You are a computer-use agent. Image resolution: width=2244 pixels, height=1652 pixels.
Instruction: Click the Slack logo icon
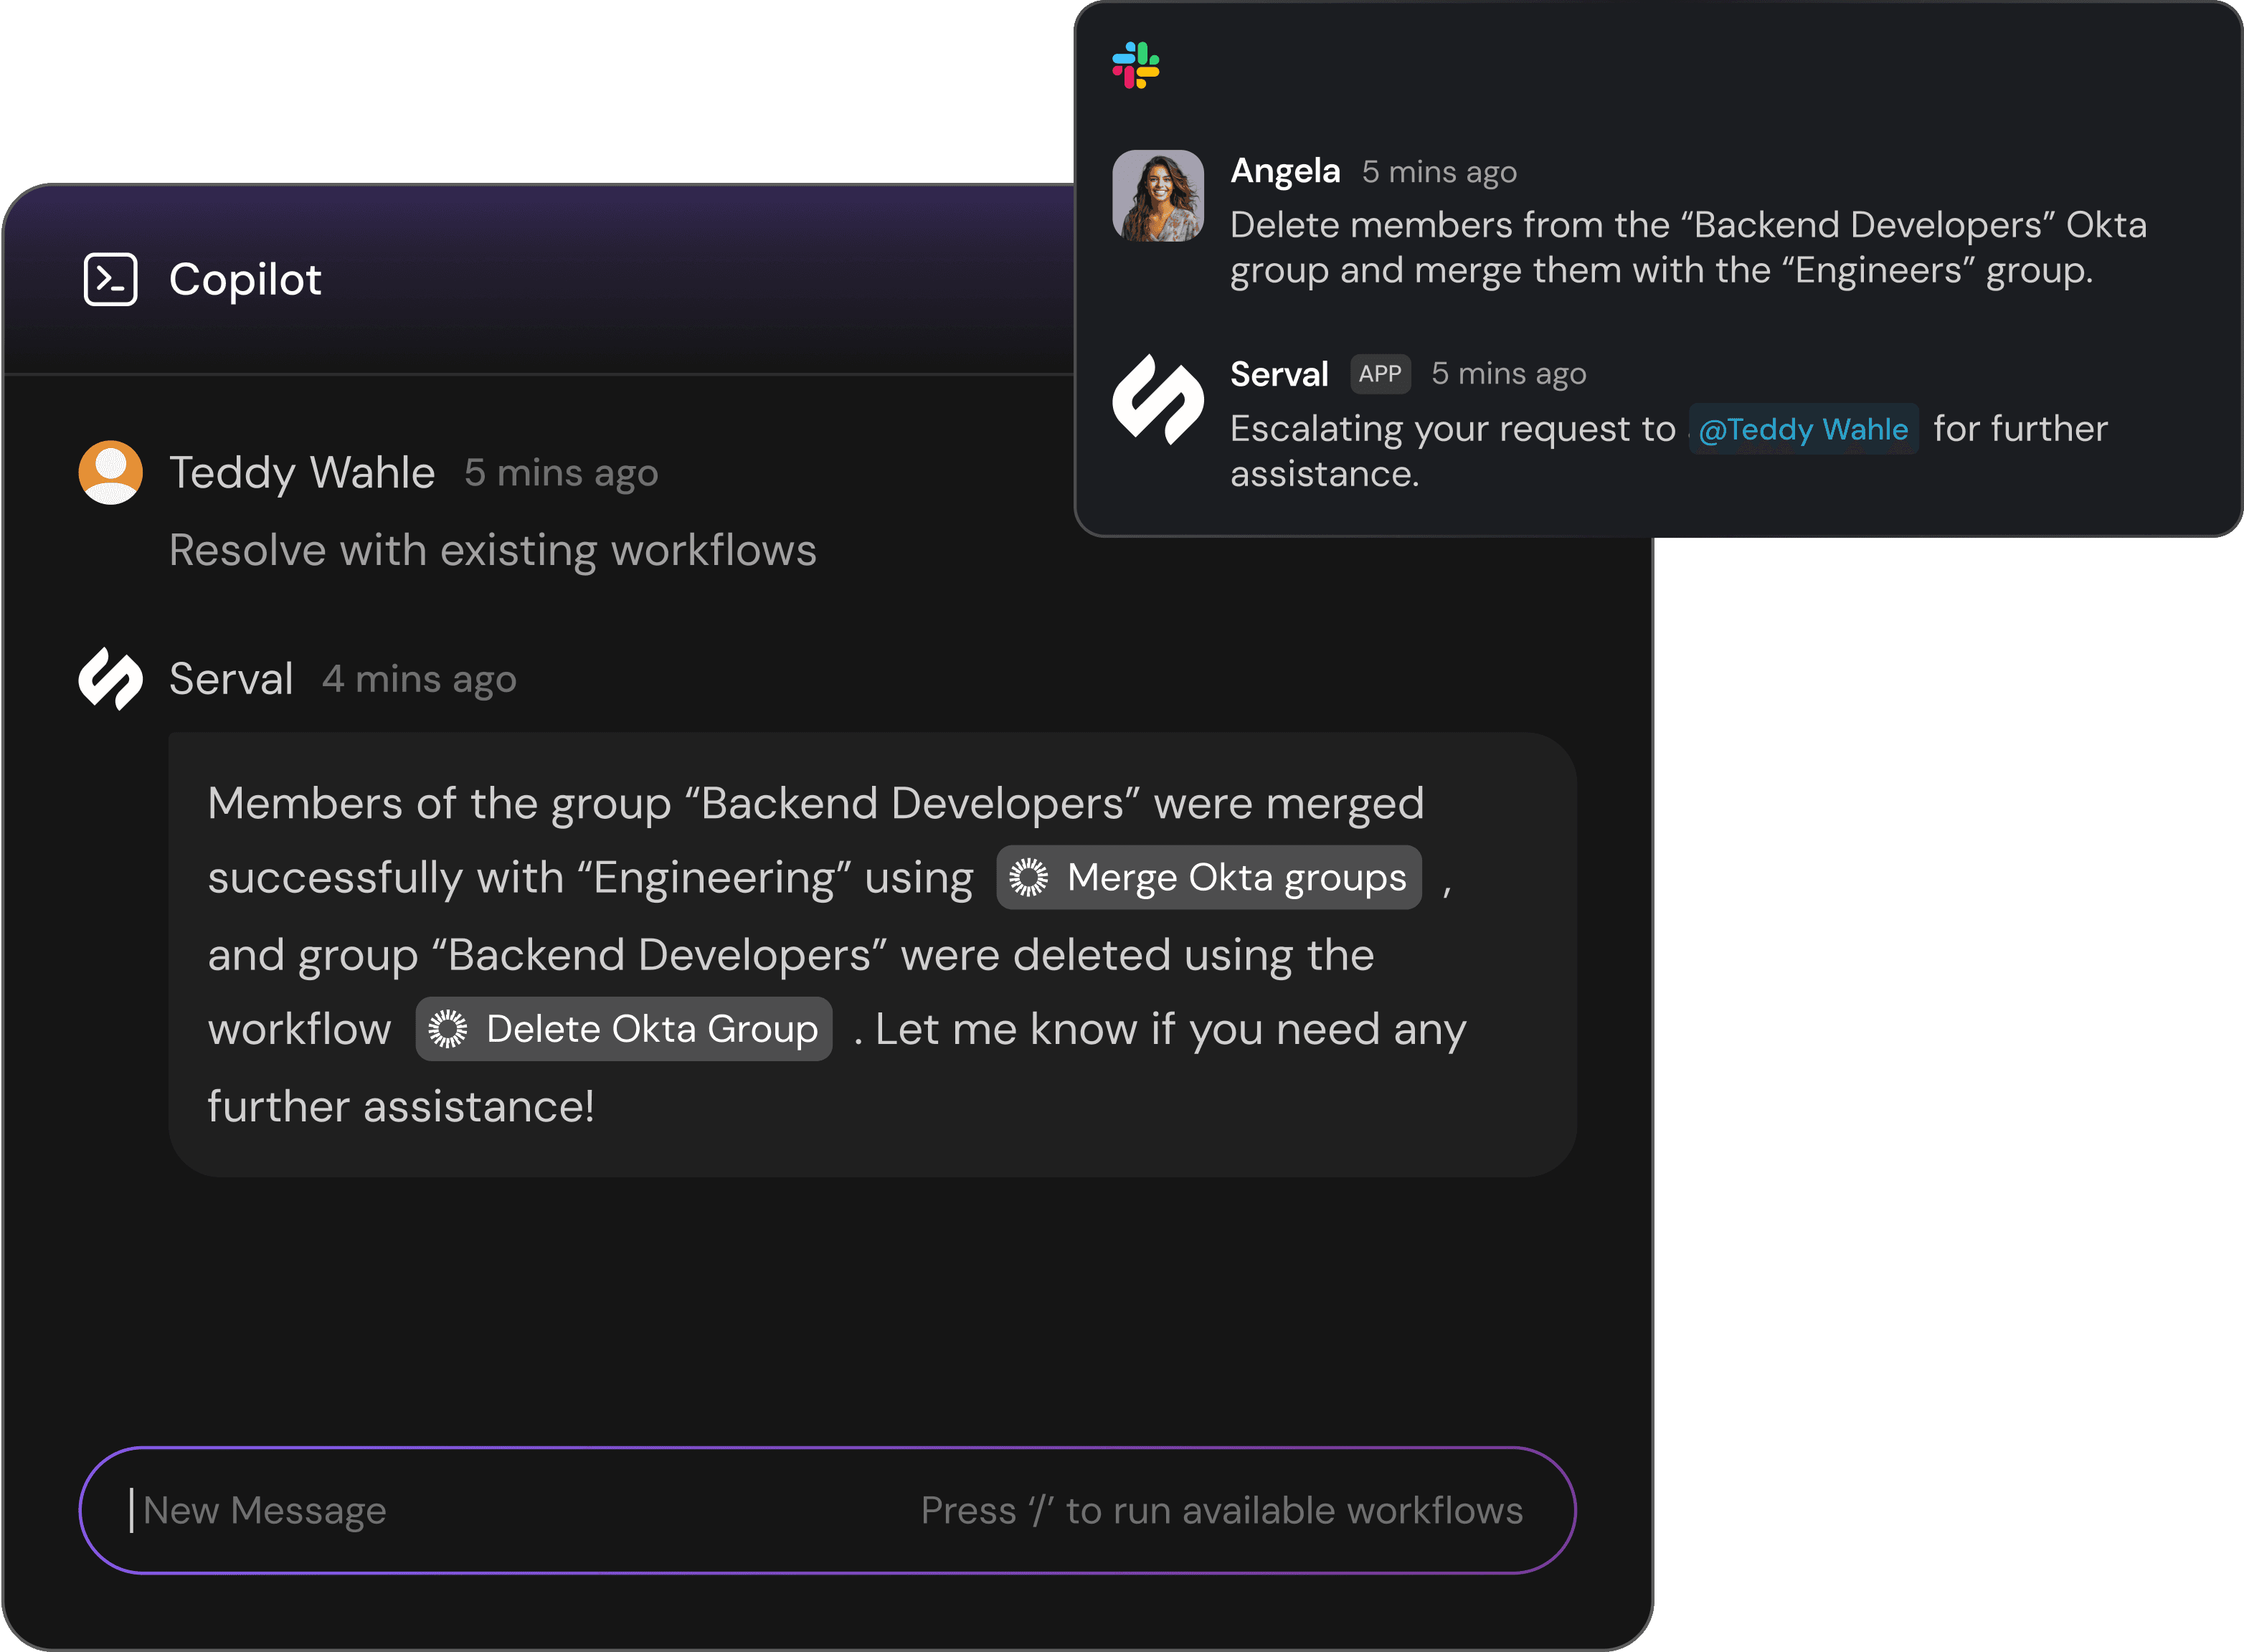1136,65
